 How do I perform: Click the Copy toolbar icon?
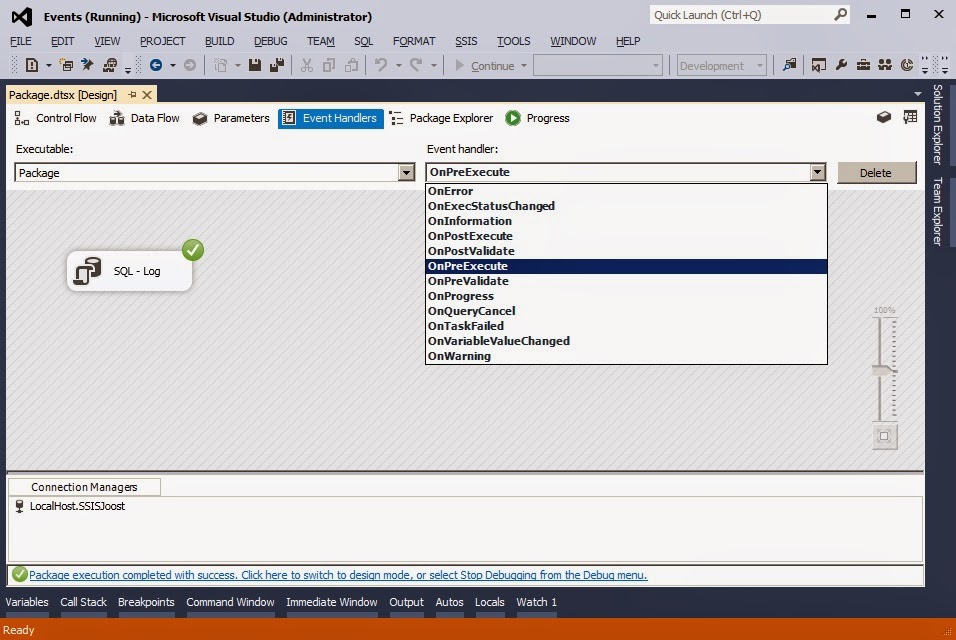[x=329, y=65]
